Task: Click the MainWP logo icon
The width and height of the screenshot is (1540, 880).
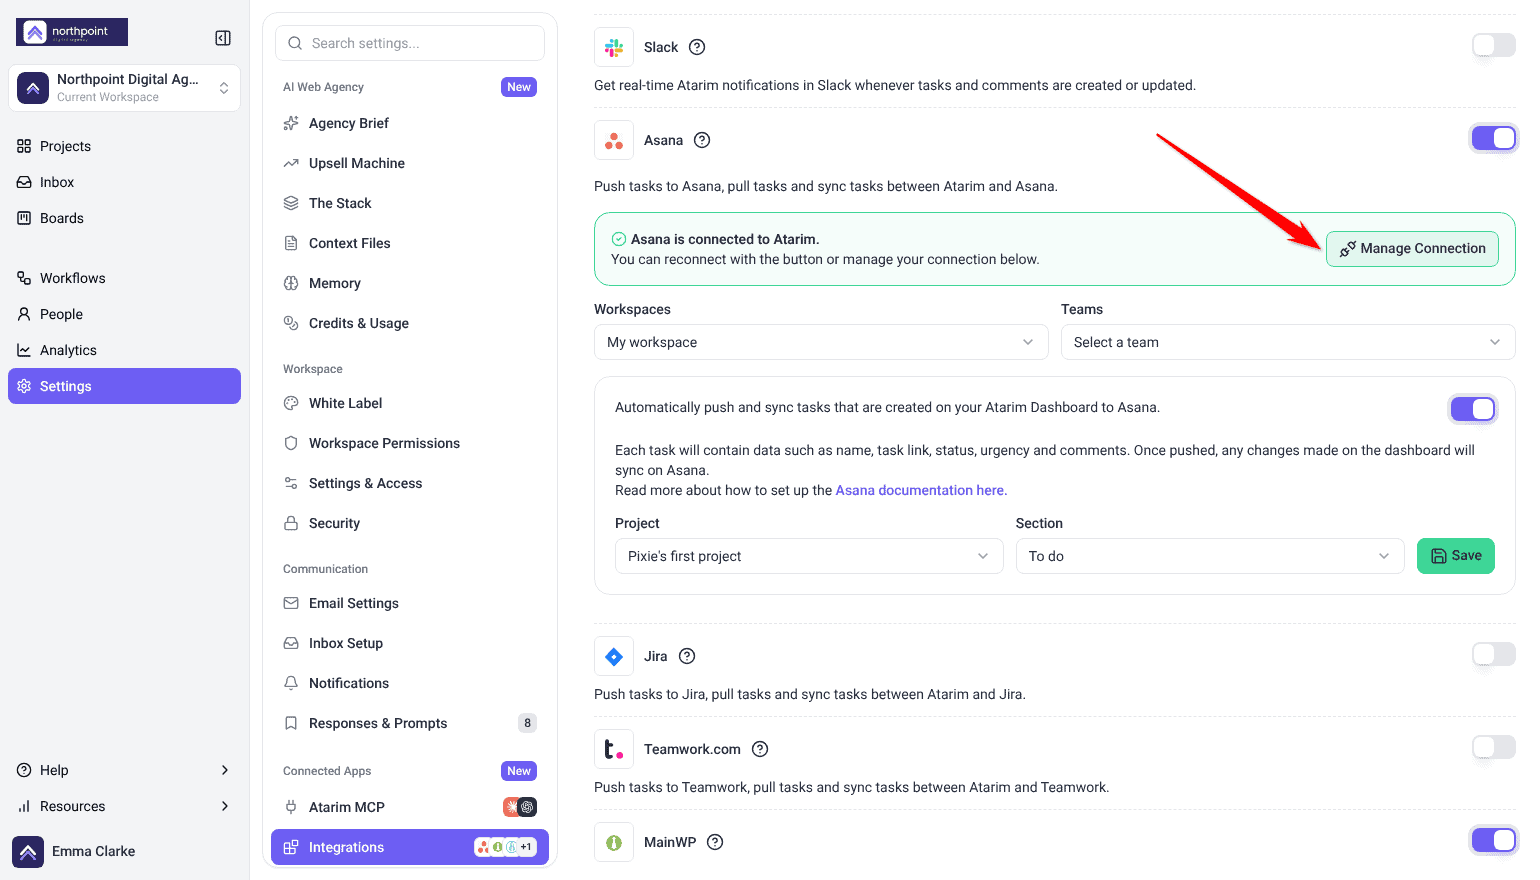Action: (x=614, y=842)
